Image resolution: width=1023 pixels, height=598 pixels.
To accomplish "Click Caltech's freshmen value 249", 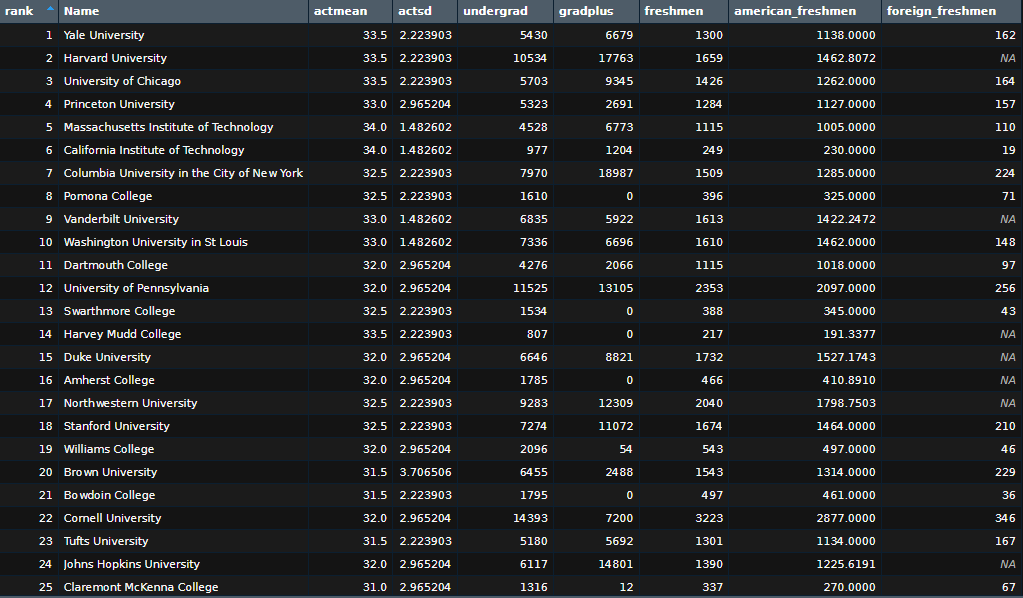I will pyautogui.click(x=712, y=150).
